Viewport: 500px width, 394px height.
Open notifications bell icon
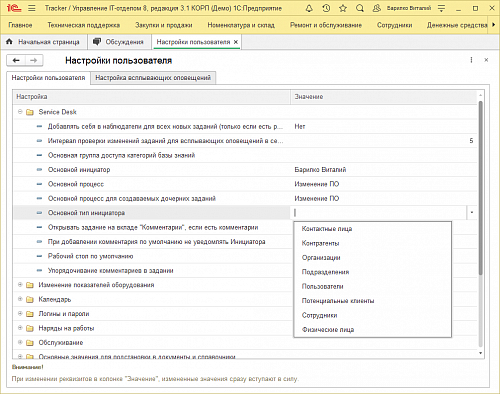pos(309,8)
